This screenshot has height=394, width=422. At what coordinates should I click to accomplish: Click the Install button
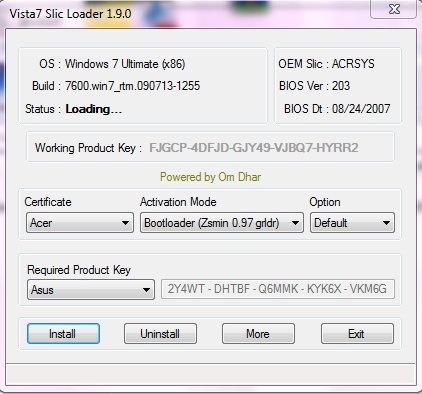63,333
